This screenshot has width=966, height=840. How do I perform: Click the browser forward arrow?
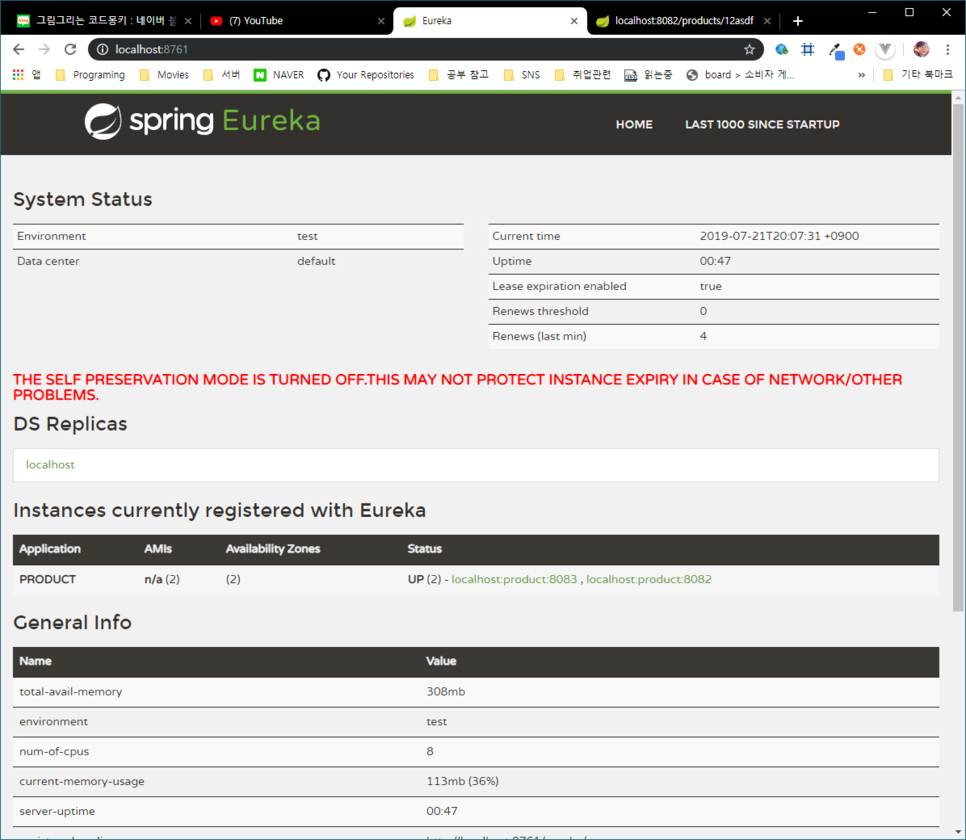[x=44, y=49]
